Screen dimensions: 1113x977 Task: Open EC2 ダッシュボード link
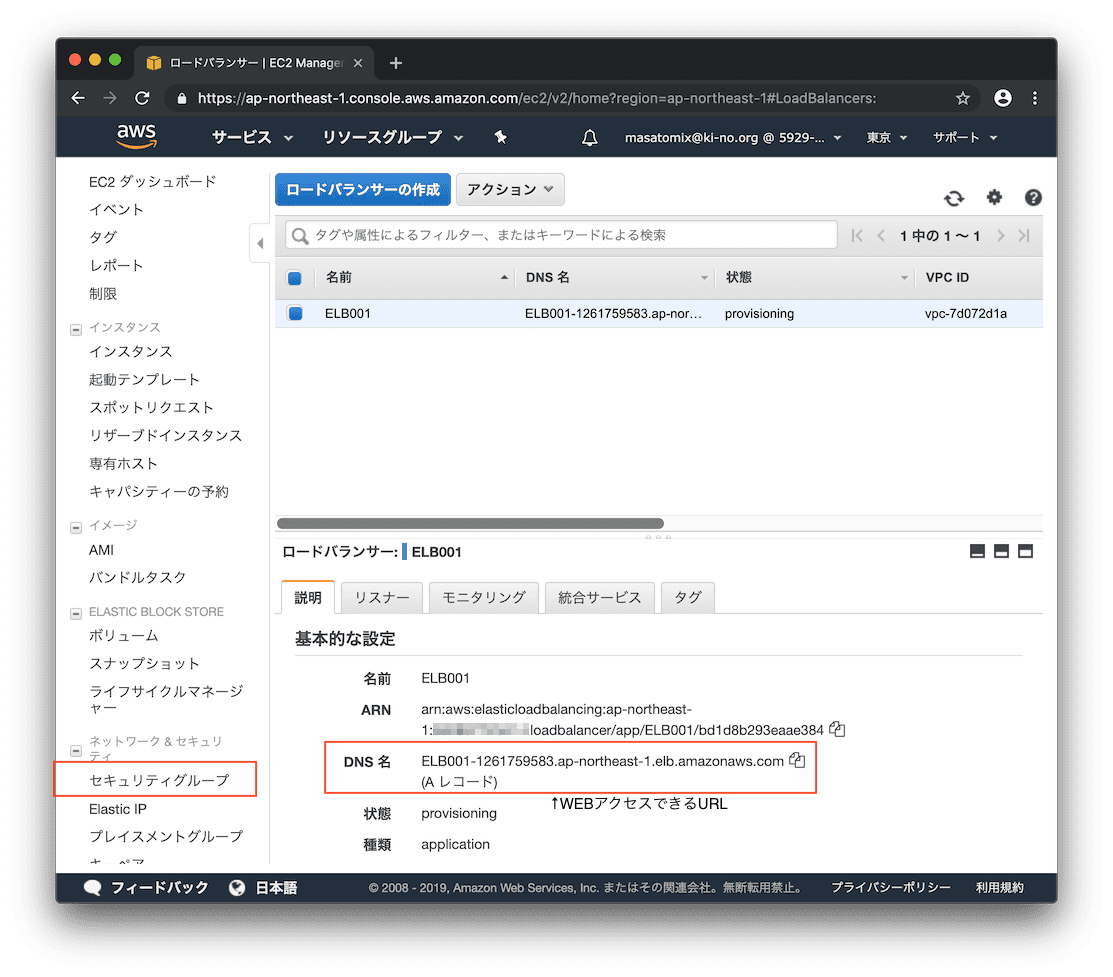point(153,182)
